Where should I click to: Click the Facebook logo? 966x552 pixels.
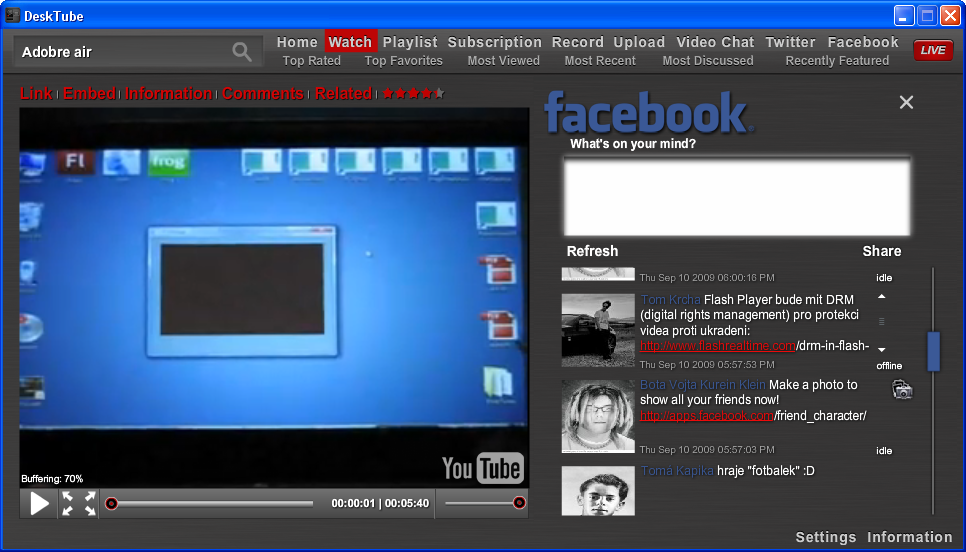(648, 112)
